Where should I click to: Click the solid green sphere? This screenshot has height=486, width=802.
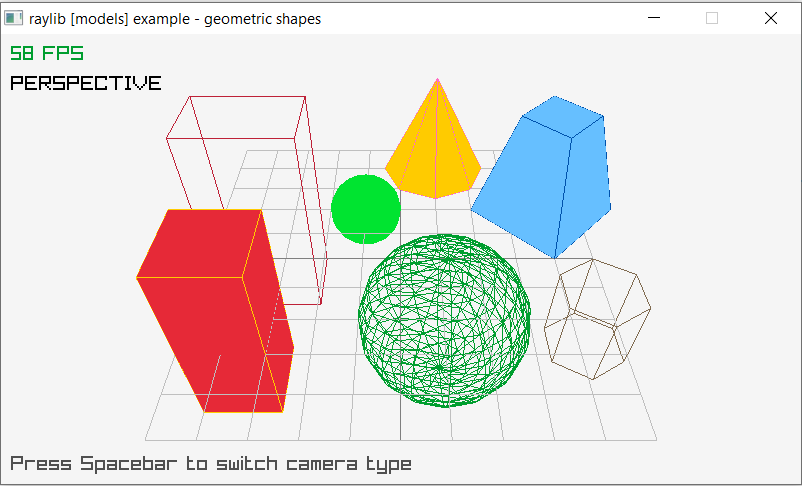click(x=366, y=209)
